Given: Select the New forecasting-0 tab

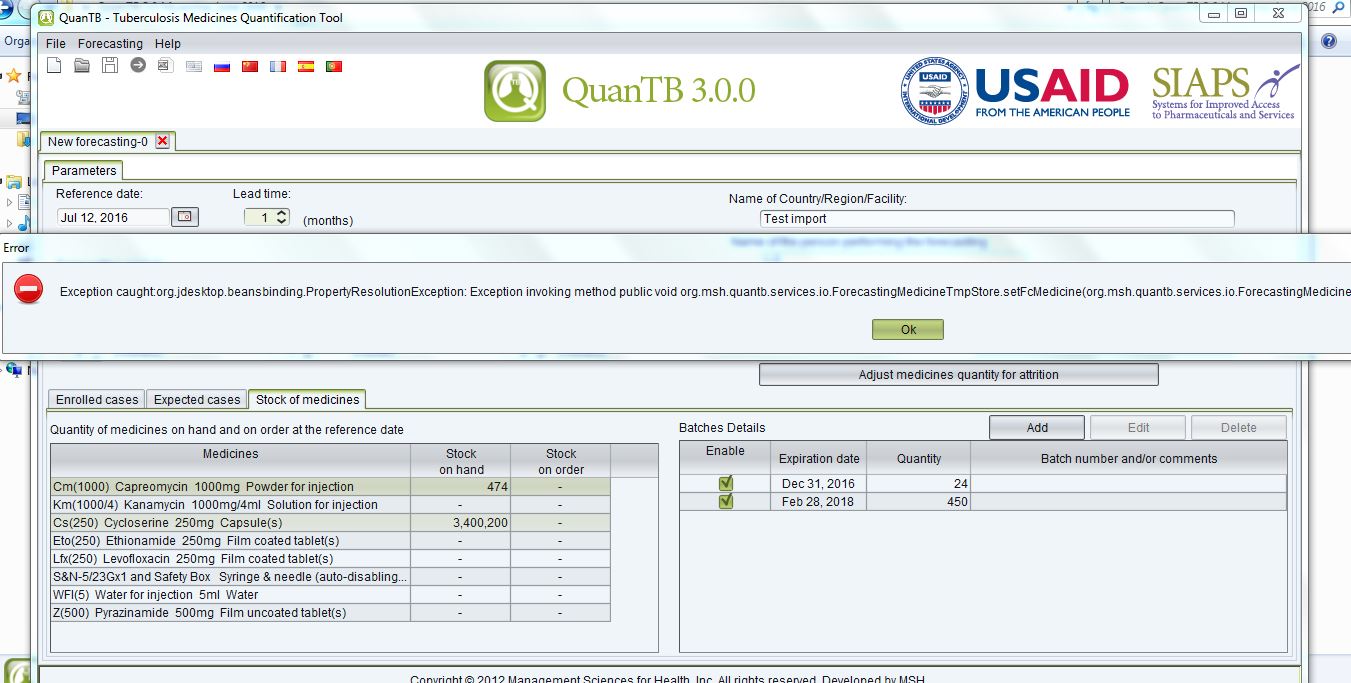Looking at the screenshot, I should click(98, 142).
